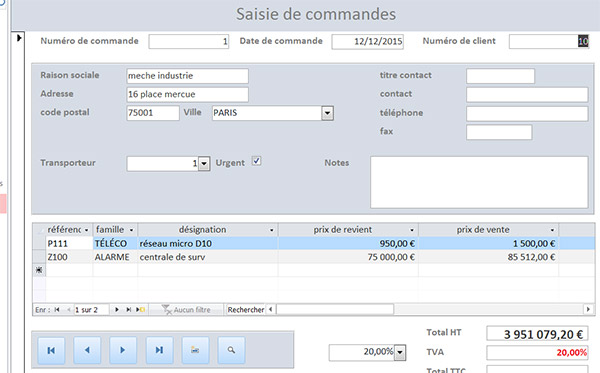Click the magnifying glass search button

(x=231, y=350)
